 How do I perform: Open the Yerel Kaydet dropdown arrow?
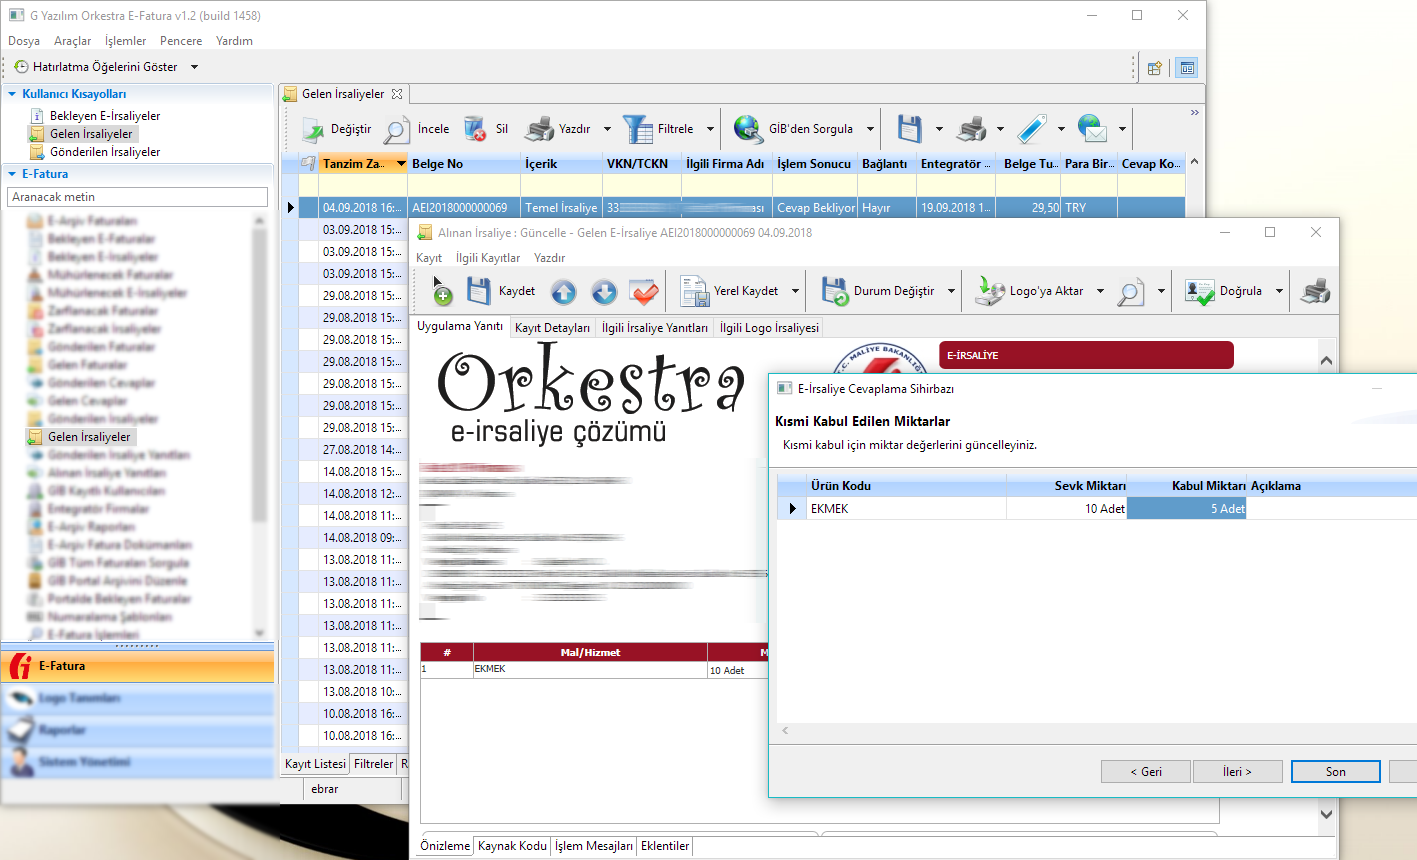click(x=796, y=292)
